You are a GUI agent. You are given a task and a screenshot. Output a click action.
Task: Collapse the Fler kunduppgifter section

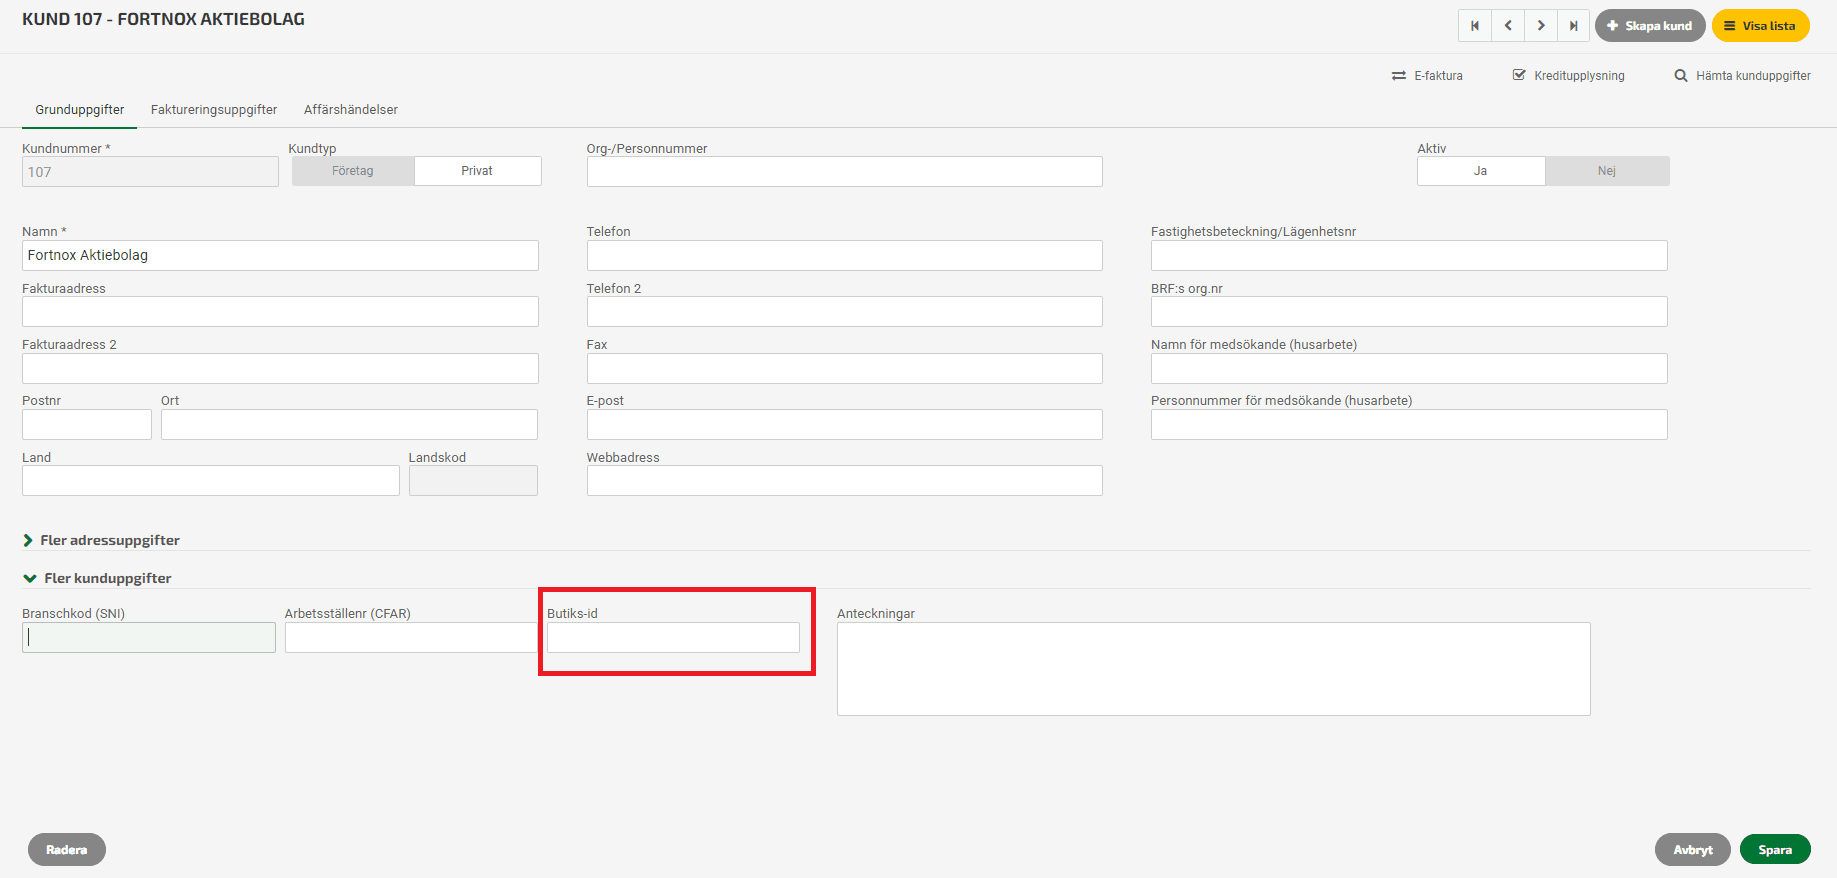(x=97, y=578)
